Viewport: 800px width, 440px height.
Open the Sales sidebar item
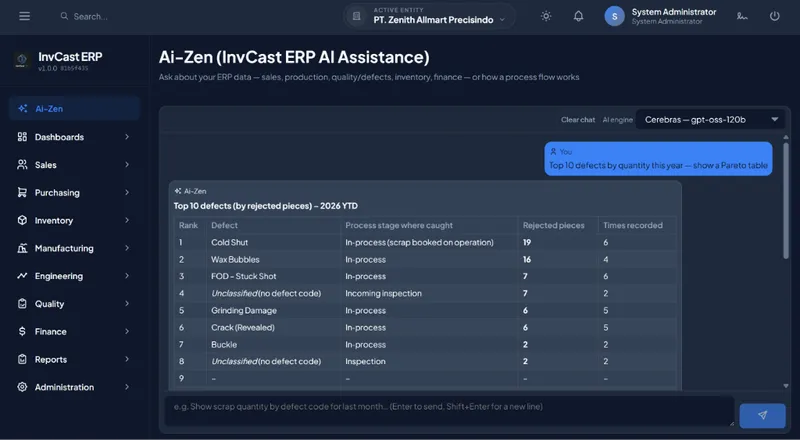tap(74, 165)
